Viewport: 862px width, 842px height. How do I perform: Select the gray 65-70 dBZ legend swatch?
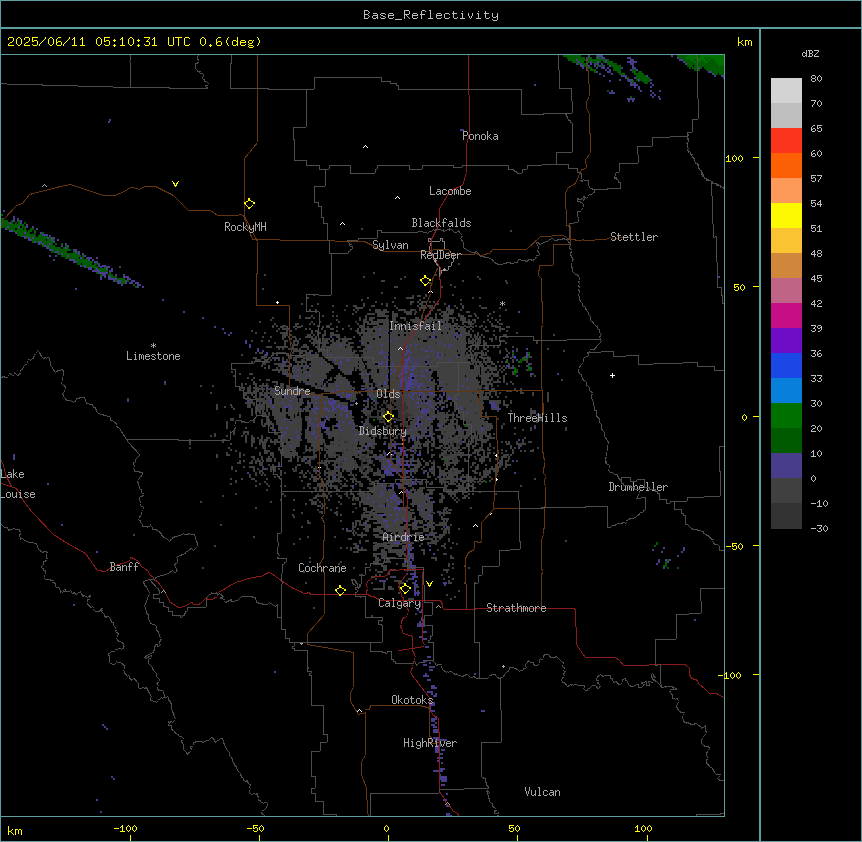point(786,115)
